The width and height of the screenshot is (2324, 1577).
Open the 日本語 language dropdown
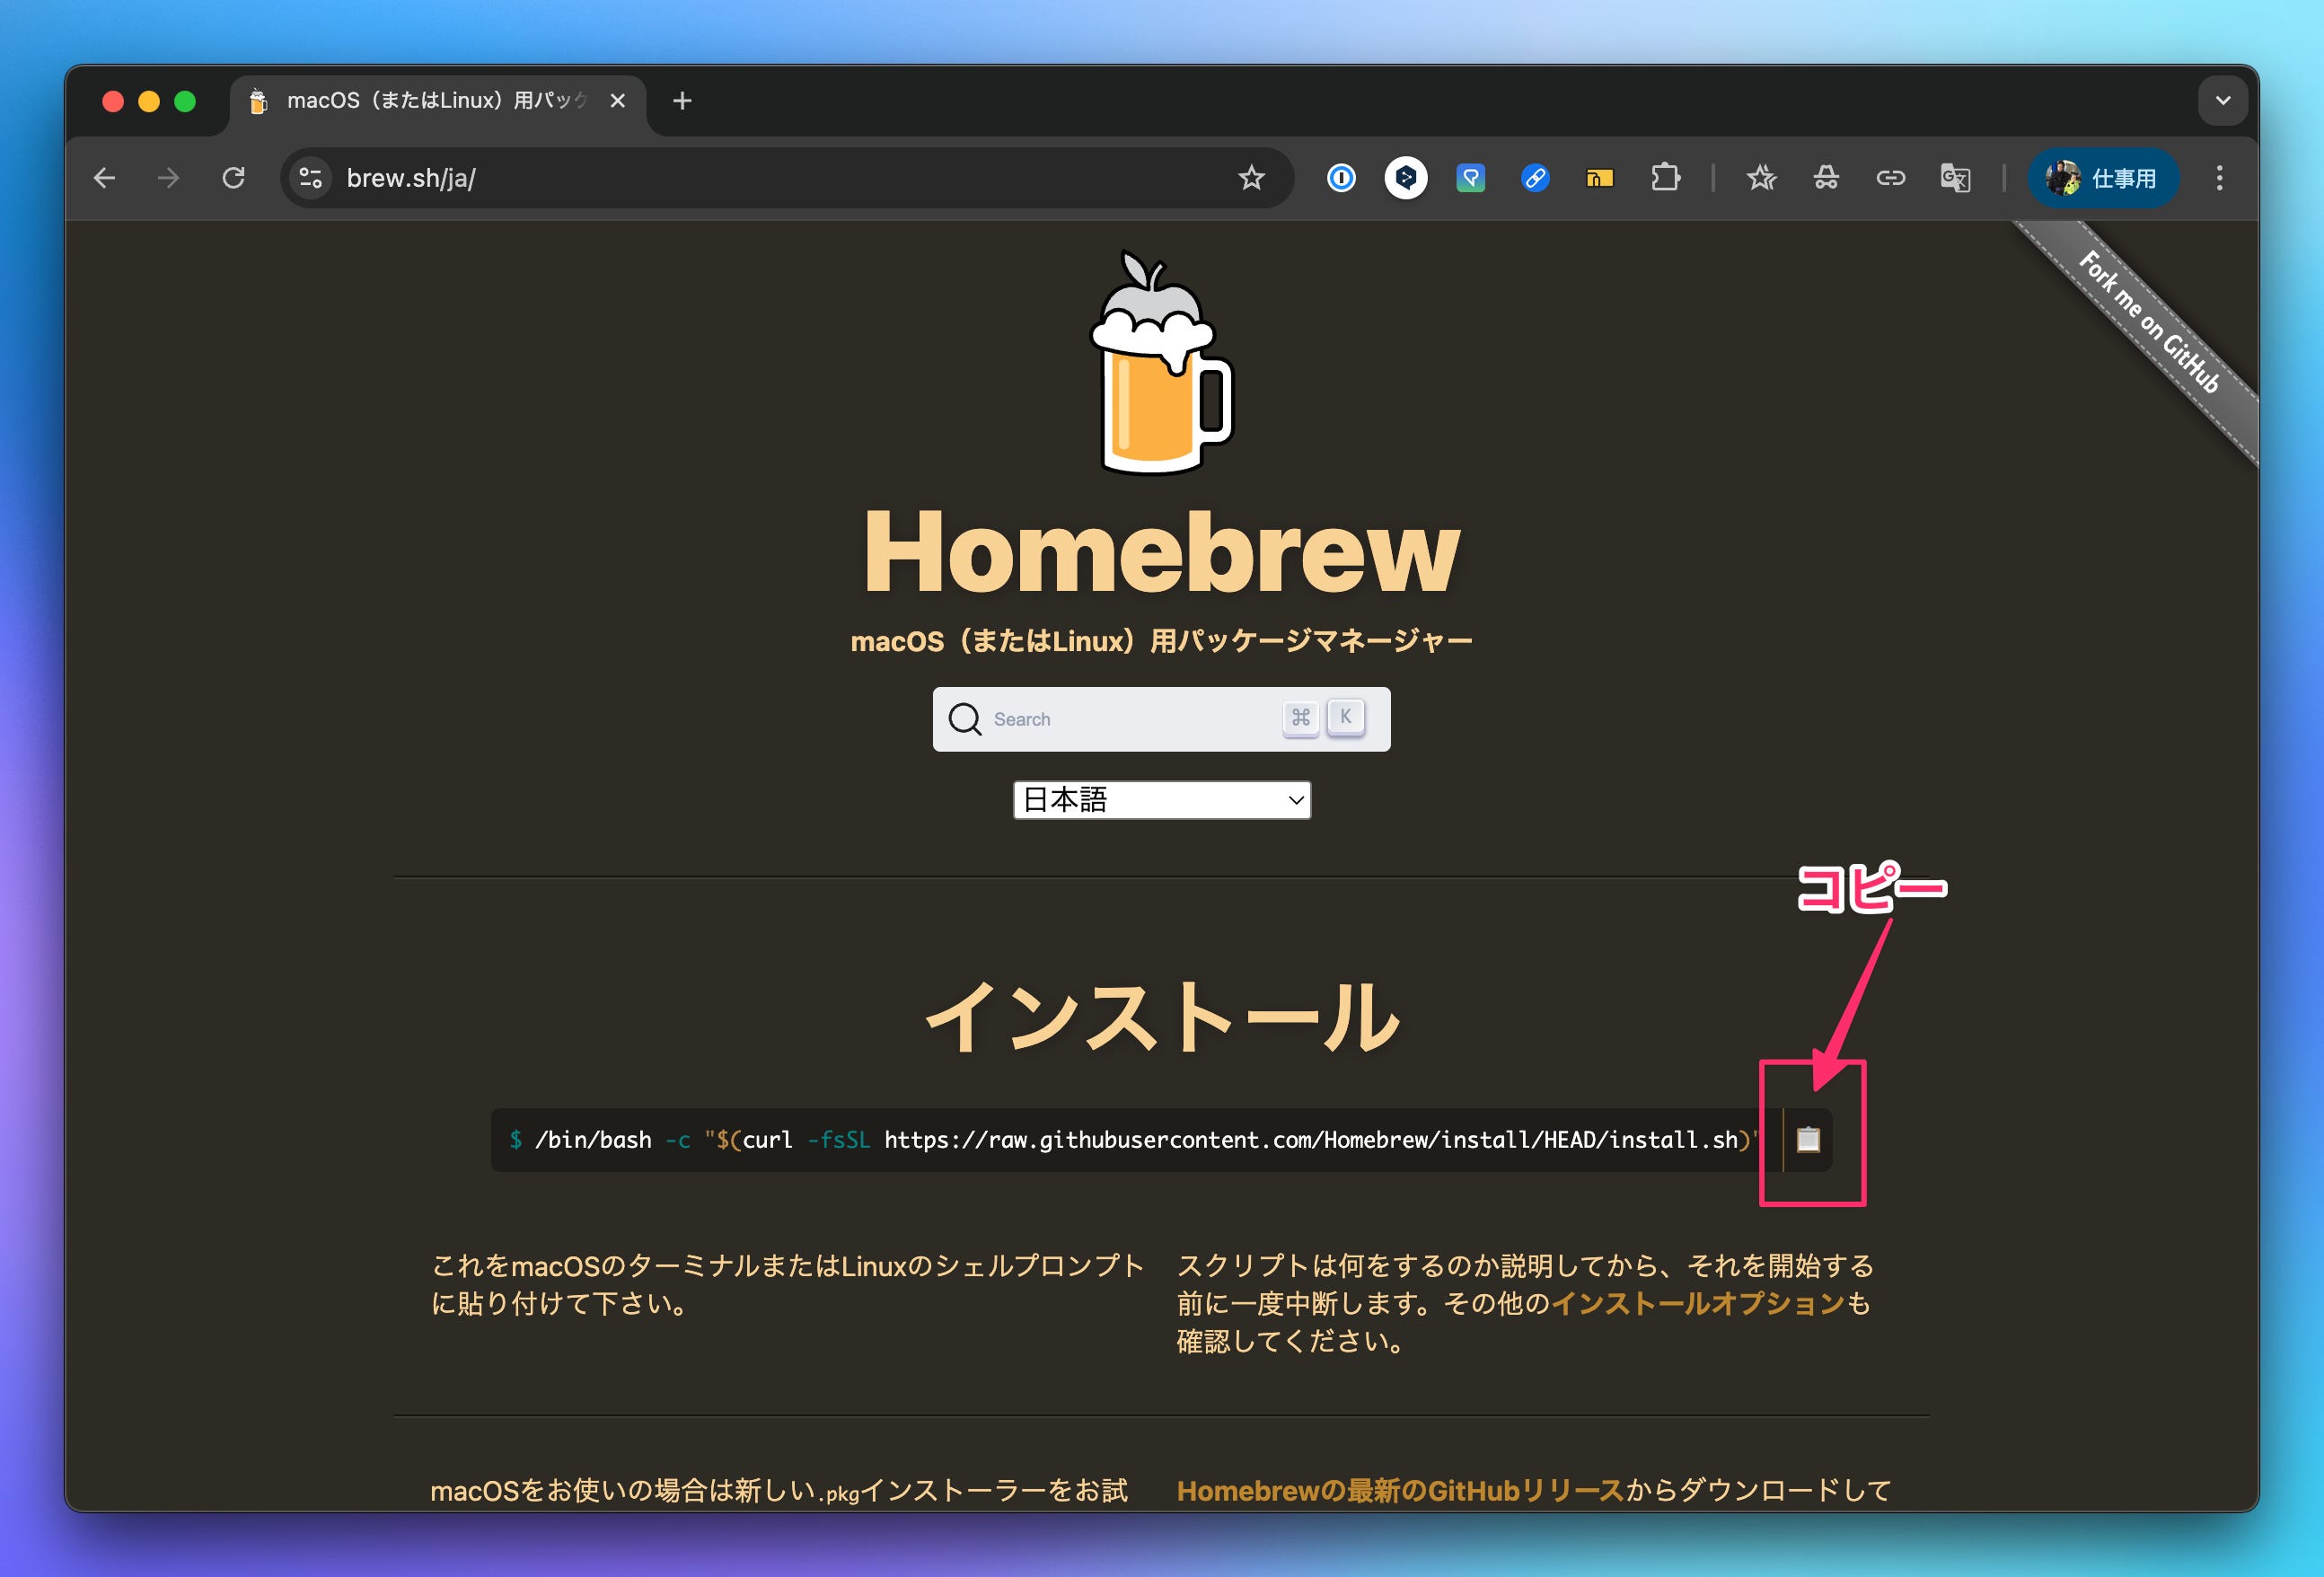(1161, 800)
